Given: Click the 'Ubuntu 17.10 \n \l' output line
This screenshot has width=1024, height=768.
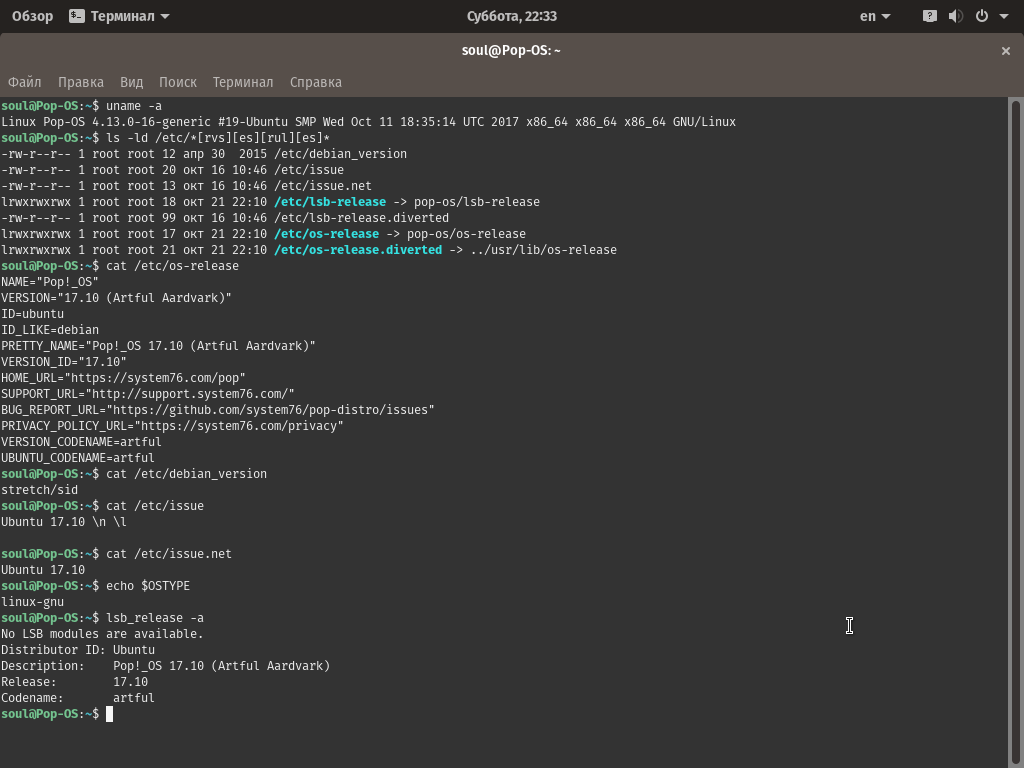Looking at the screenshot, I should (64, 522).
